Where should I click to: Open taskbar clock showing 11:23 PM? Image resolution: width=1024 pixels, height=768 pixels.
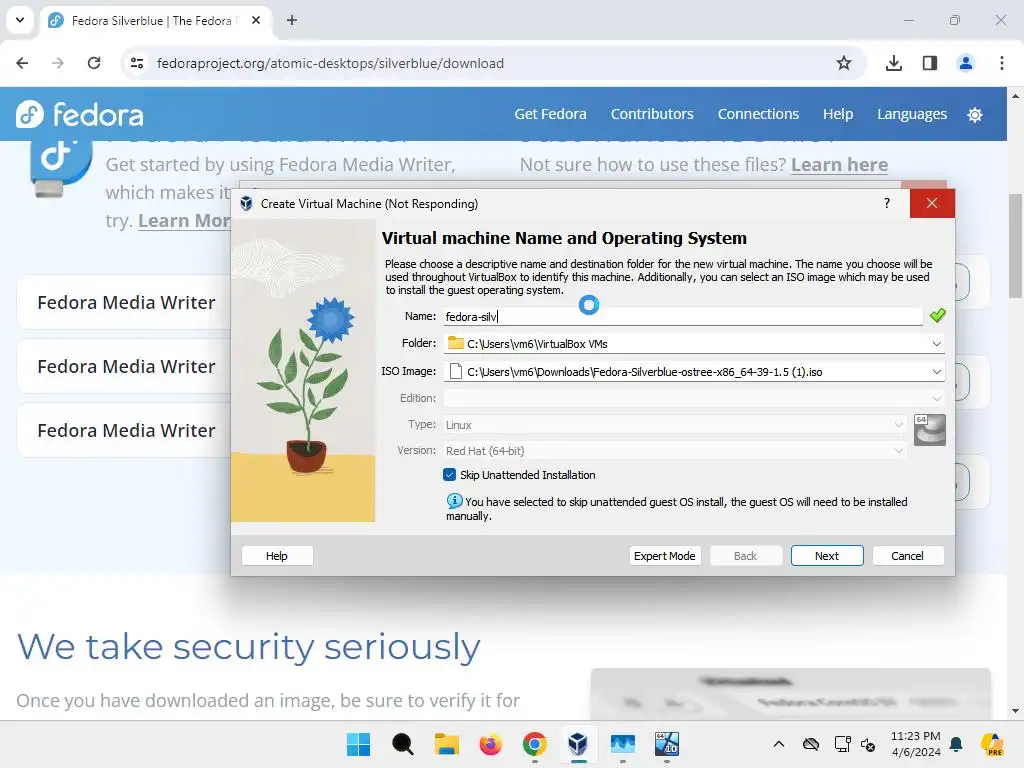click(916, 744)
